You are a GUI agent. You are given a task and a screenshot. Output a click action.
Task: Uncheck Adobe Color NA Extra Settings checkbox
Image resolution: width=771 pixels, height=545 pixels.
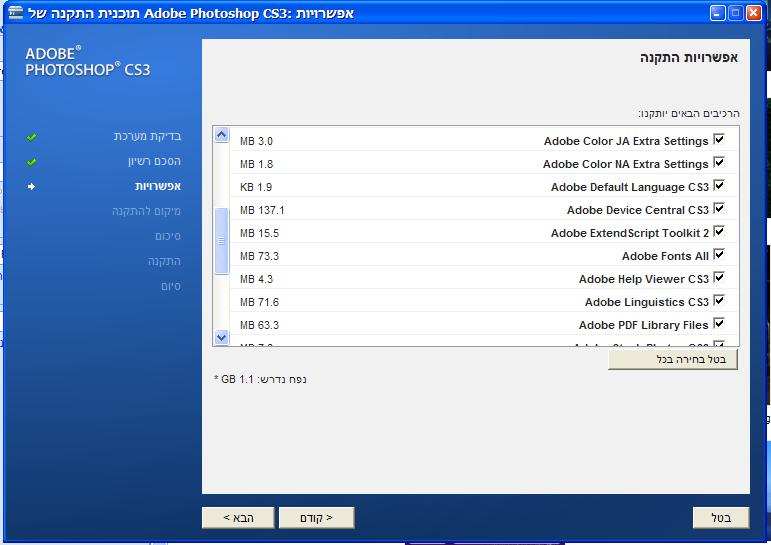pyautogui.click(x=719, y=162)
